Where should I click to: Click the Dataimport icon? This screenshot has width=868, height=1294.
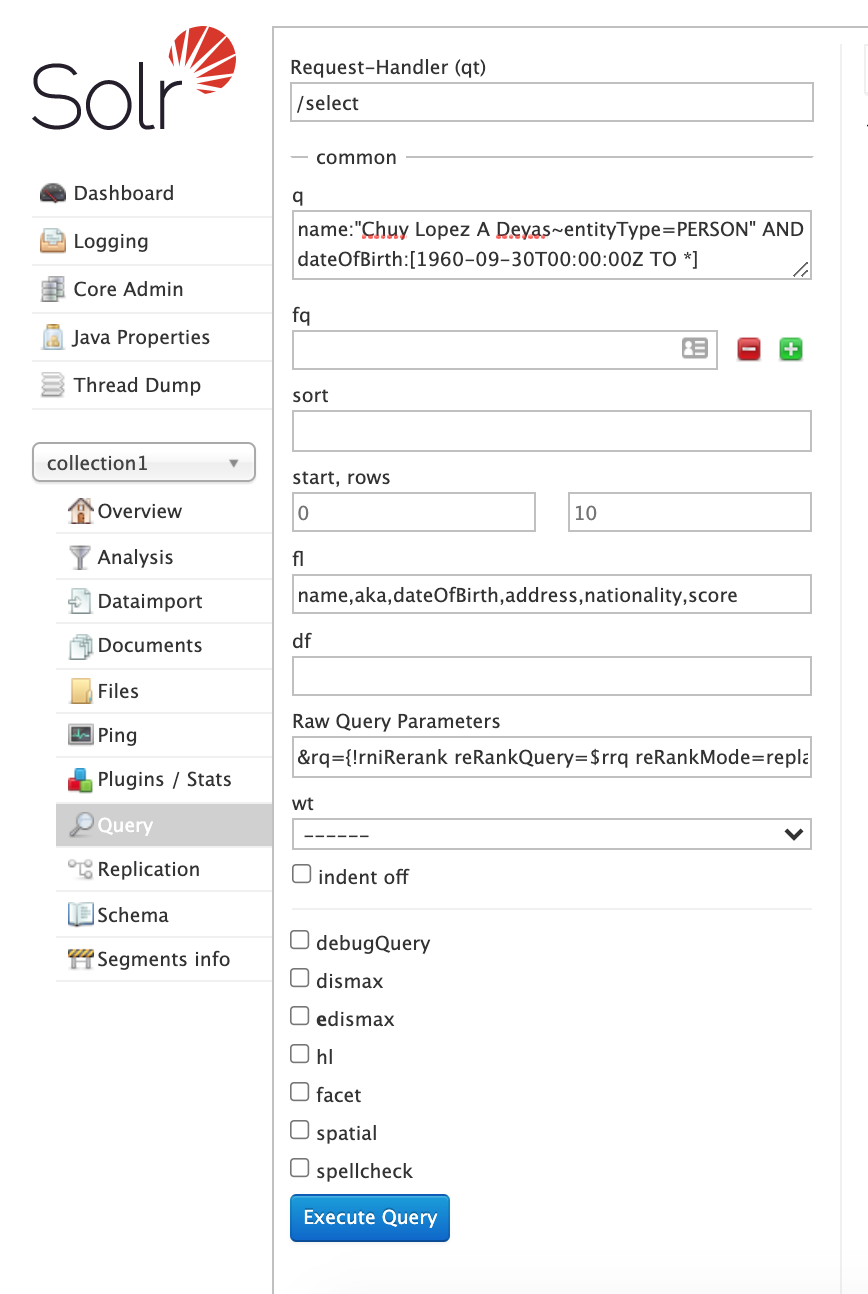tap(80, 601)
